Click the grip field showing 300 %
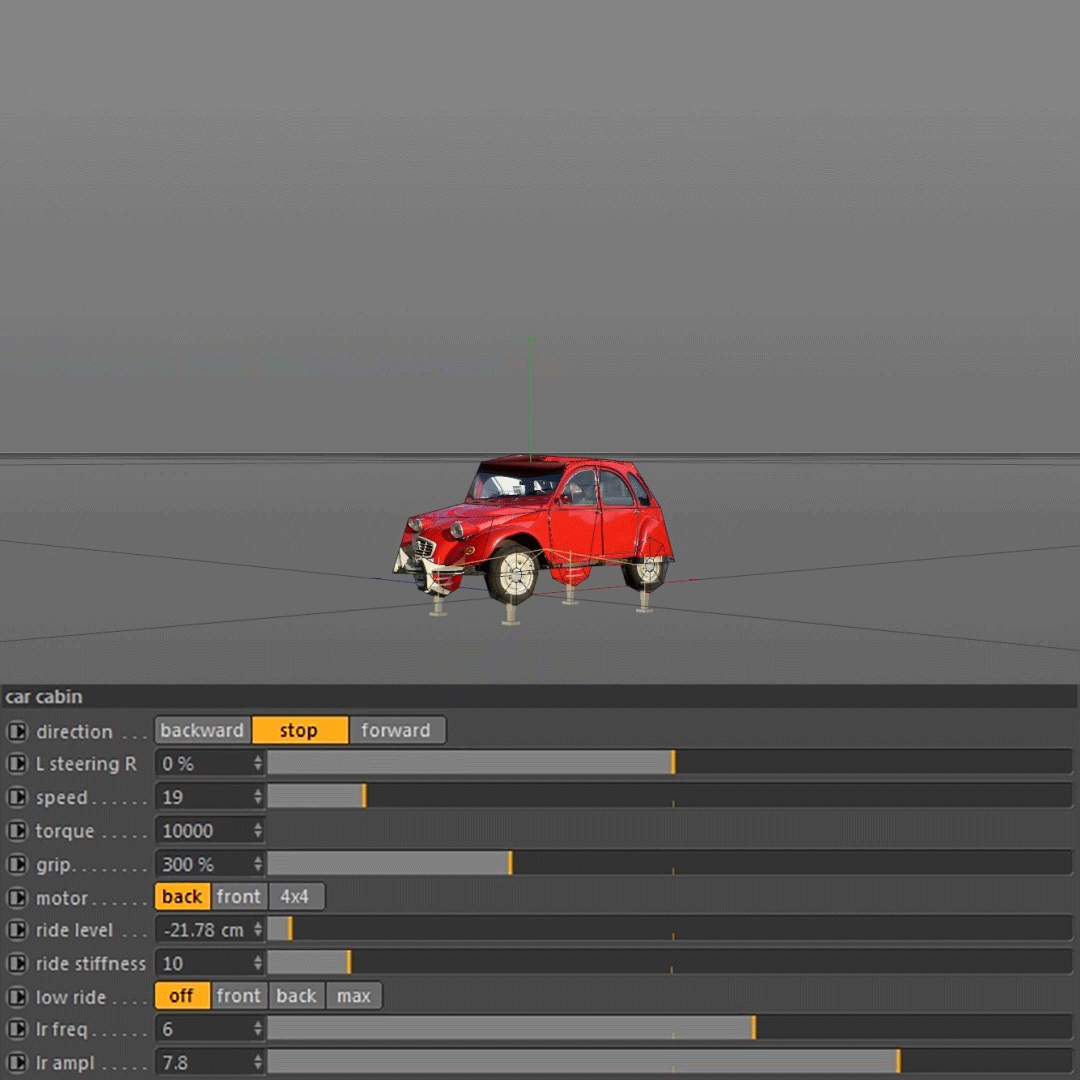 click(x=210, y=863)
